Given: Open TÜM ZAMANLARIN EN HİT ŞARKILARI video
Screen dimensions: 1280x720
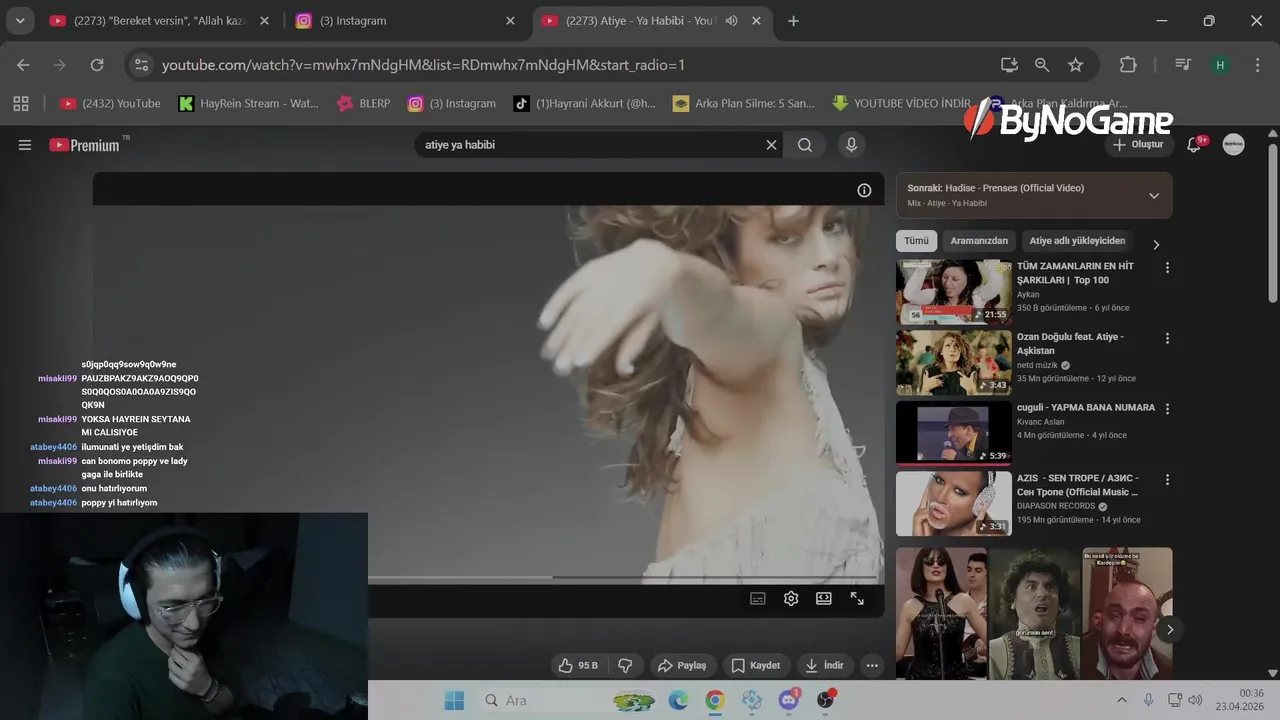Looking at the screenshot, I should 954,292.
